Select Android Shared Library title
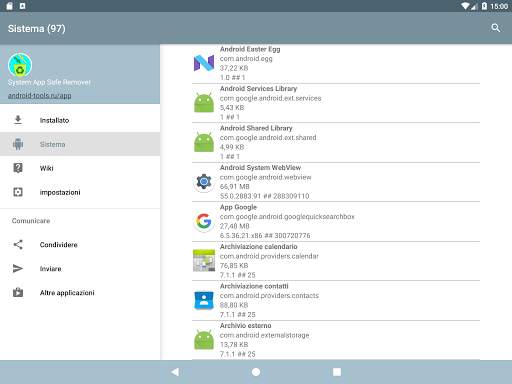512x384 pixels. coord(256,128)
